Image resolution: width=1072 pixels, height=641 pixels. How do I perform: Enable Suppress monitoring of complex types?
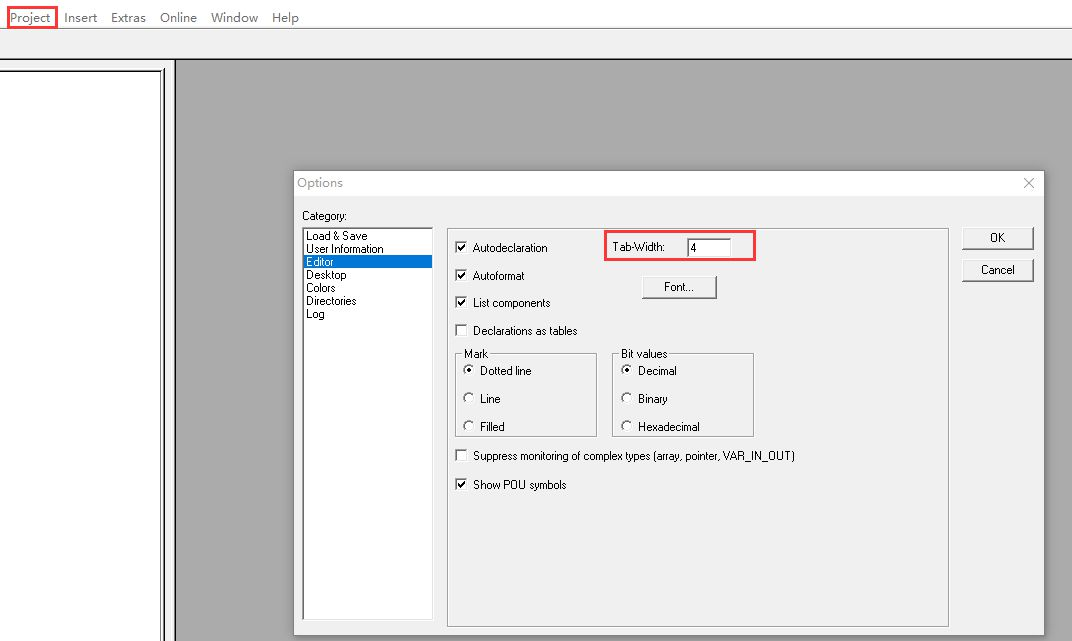tap(461, 455)
